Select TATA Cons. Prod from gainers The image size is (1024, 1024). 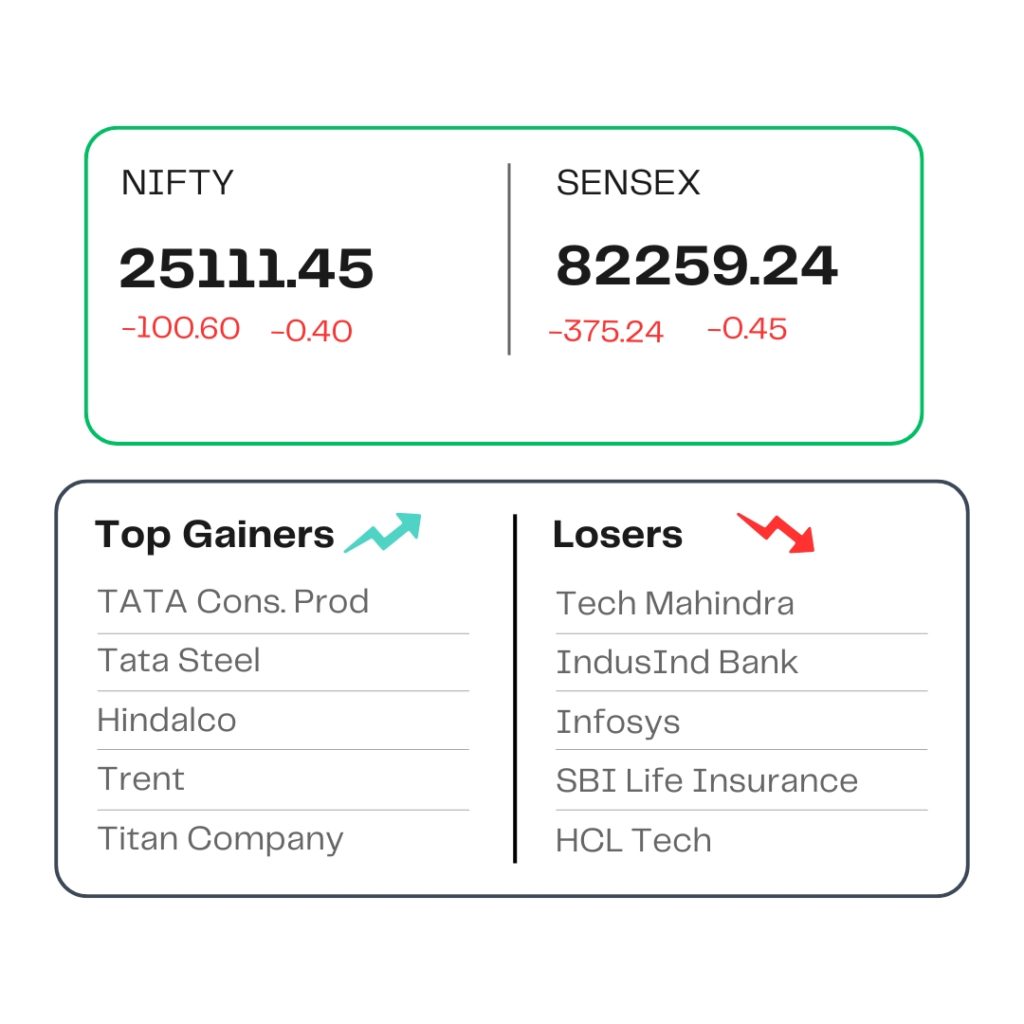coord(233,601)
